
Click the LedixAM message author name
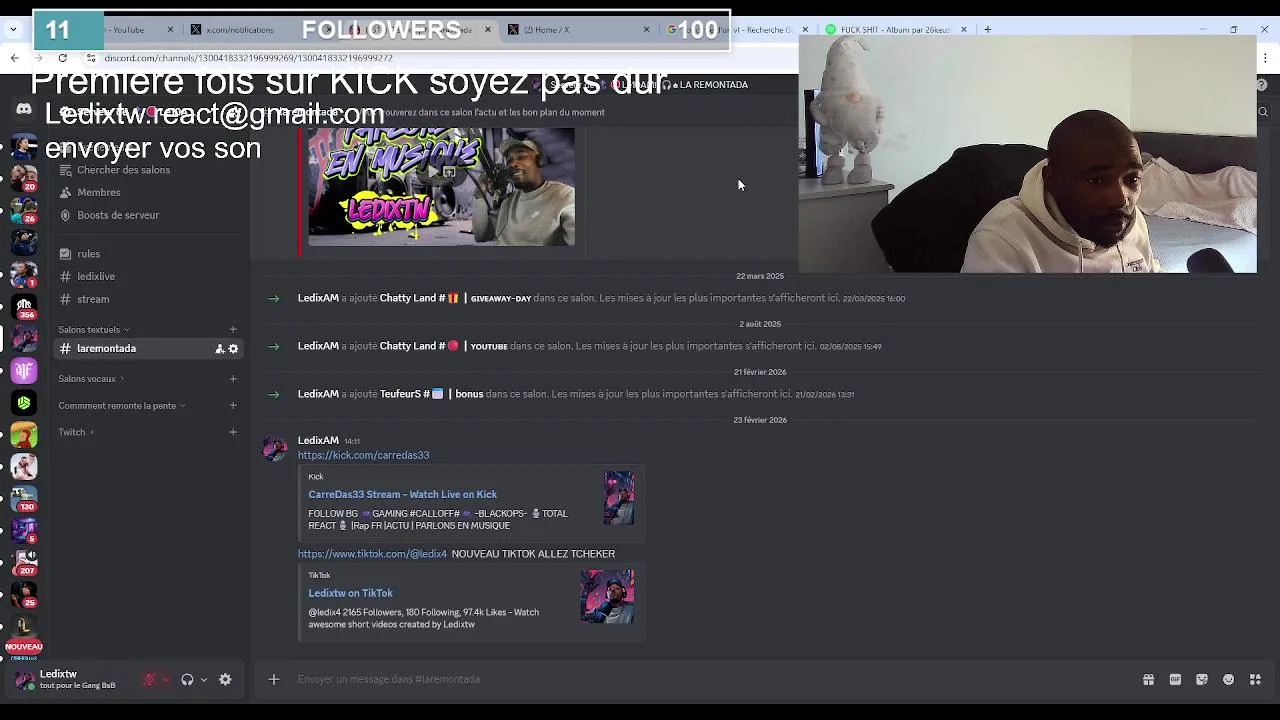[318, 441]
